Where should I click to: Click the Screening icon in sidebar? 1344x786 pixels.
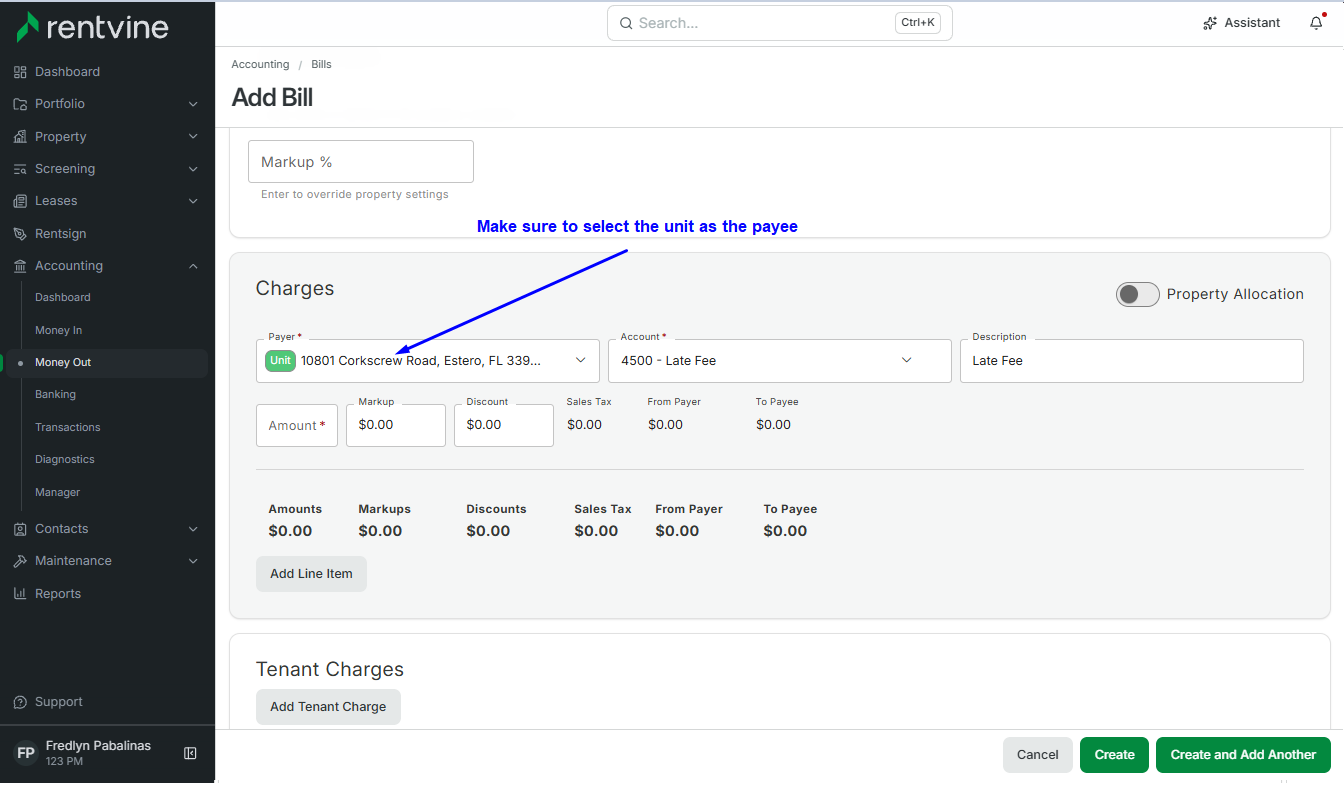point(20,169)
